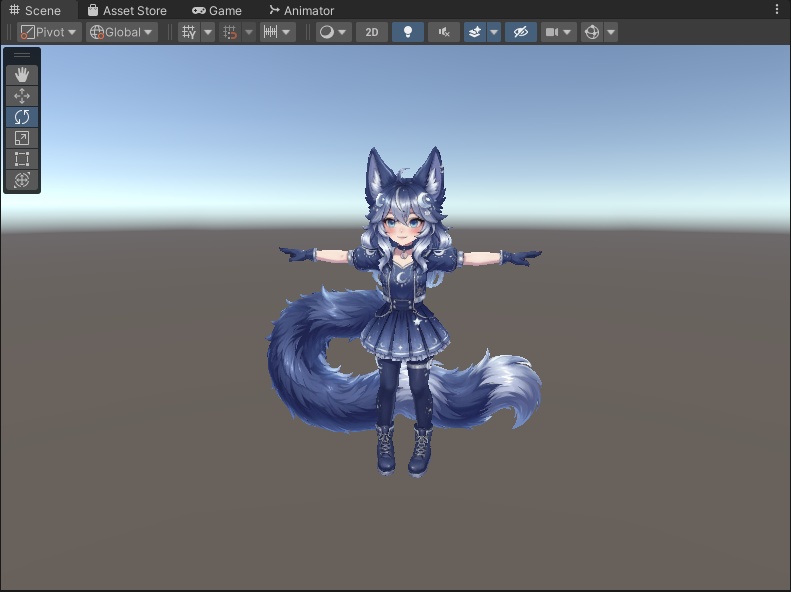The image size is (791, 592).
Task: Select the Transform tool
Action: pyautogui.click(x=22, y=180)
